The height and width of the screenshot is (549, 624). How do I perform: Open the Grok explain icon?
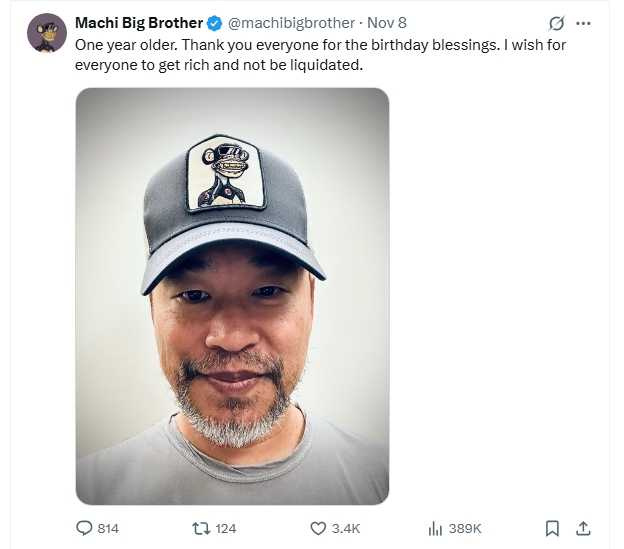(x=557, y=23)
